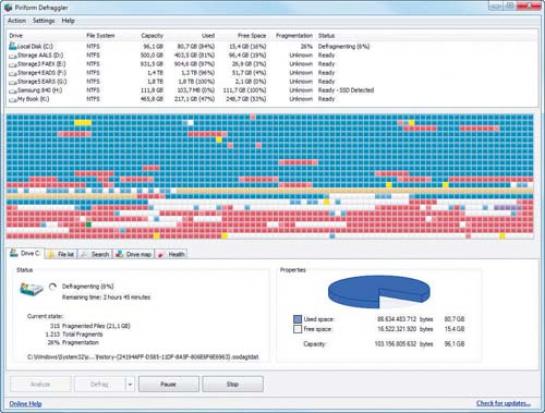This screenshot has width=545, height=413.
Task: Click the '500,0 GB' capacity value
Action: (152, 55)
